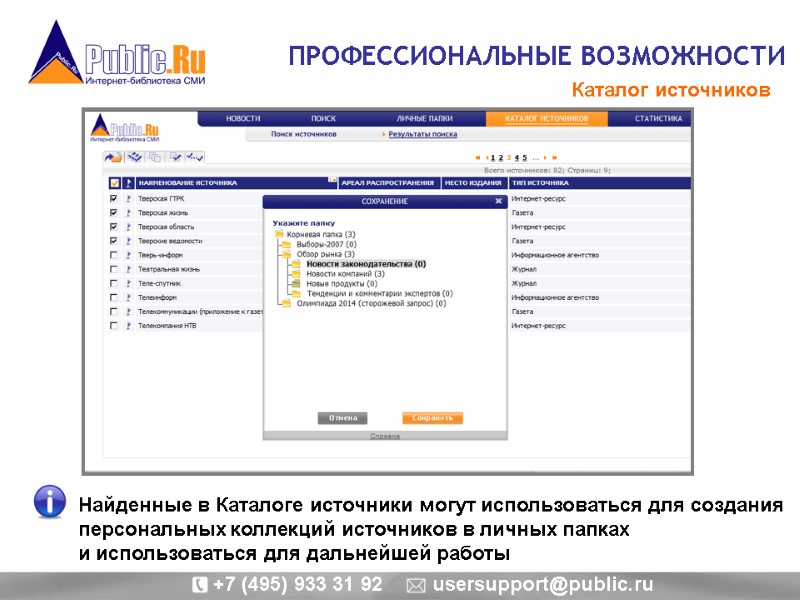Select Новости законодательства (0) folder

pyautogui.click(x=366, y=264)
